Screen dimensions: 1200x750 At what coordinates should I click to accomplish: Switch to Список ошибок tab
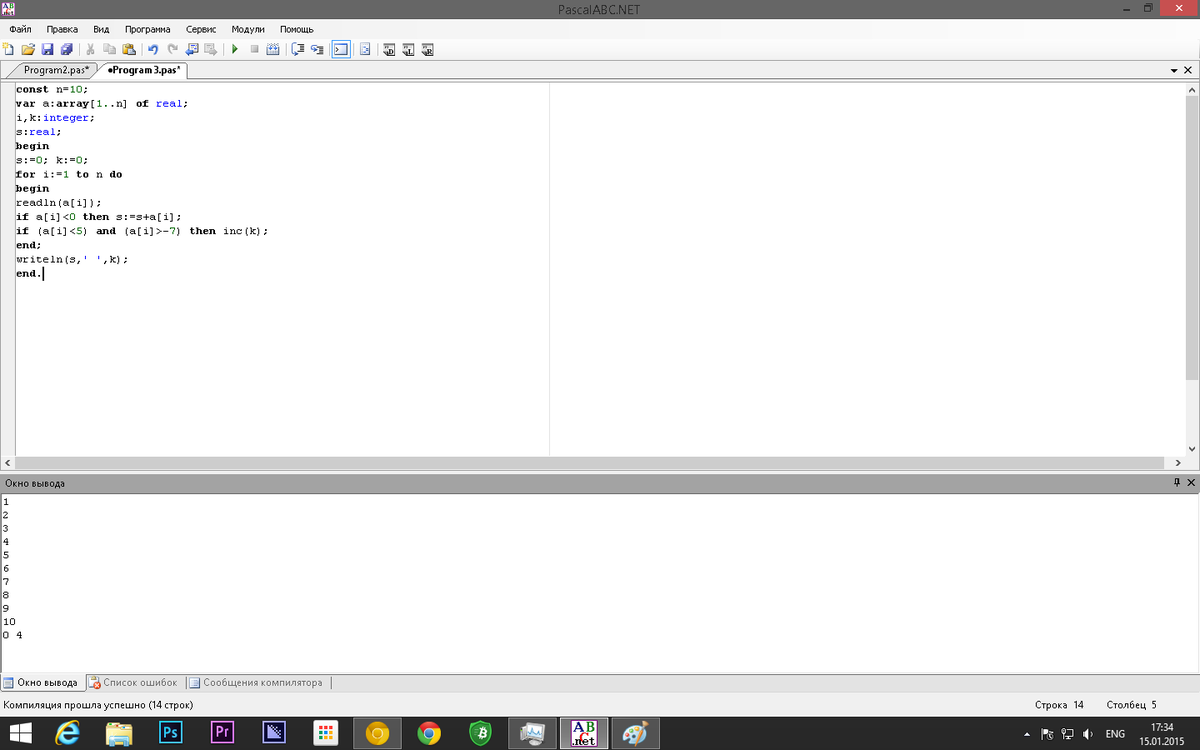coord(134,683)
